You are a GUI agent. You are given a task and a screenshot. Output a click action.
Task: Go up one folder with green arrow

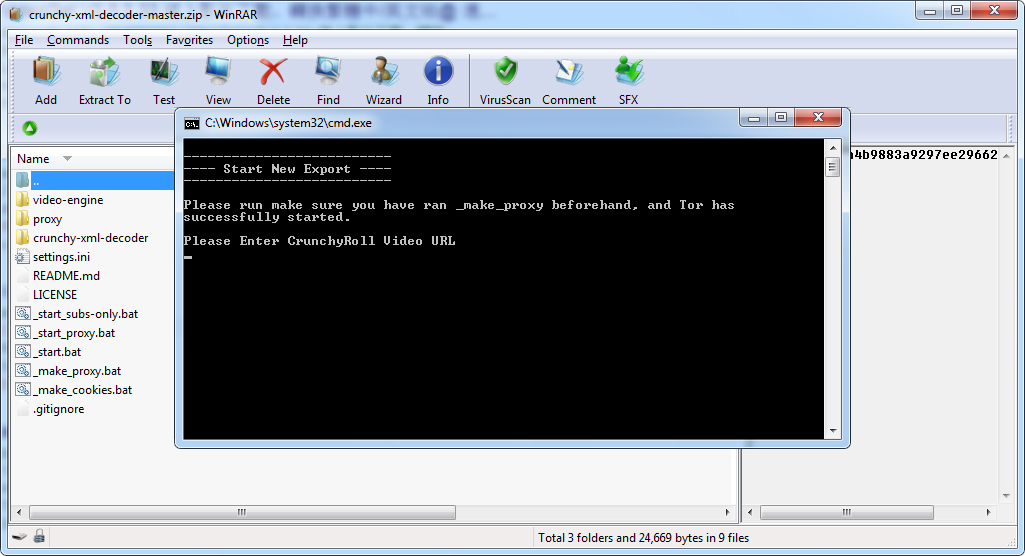click(29, 128)
